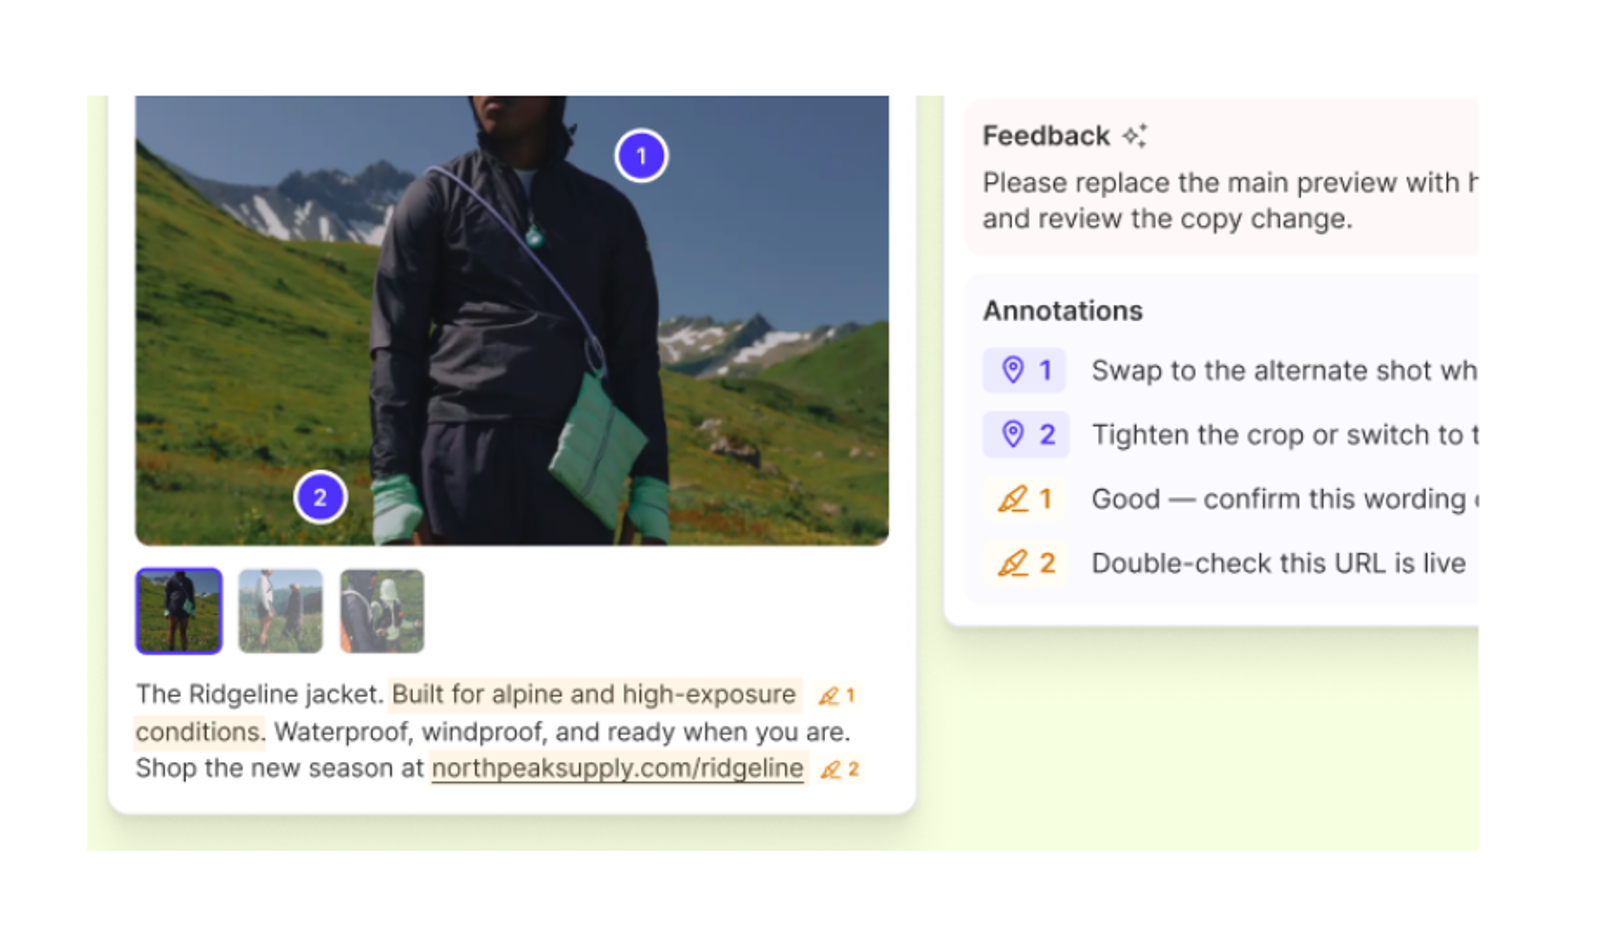
Task: Select the first thumbnail of the jacket model
Action: 179,611
